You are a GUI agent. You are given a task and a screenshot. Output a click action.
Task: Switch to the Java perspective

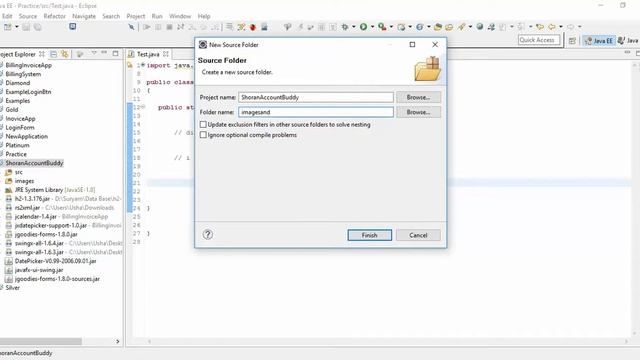click(x=629, y=40)
